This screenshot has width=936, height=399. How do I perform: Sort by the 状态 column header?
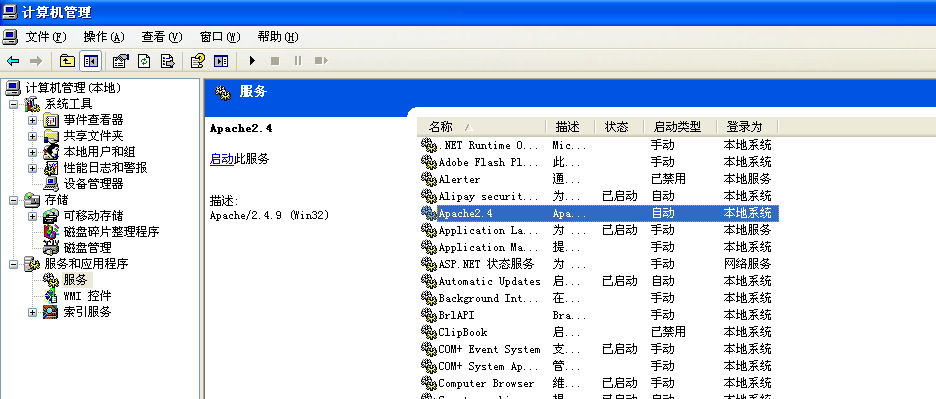pyautogui.click(x=620, y=127)
